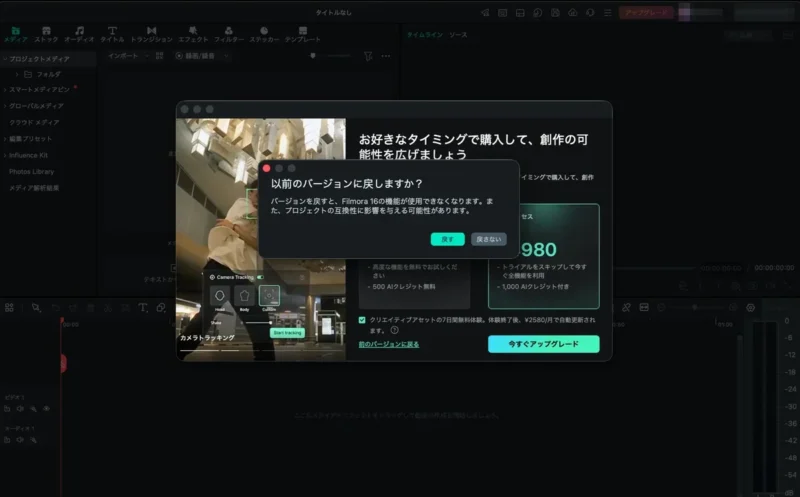Screen dimensions: 800x497
Task: Click the link/unlink icon in timeline toolbar
Action: point(627,307)
